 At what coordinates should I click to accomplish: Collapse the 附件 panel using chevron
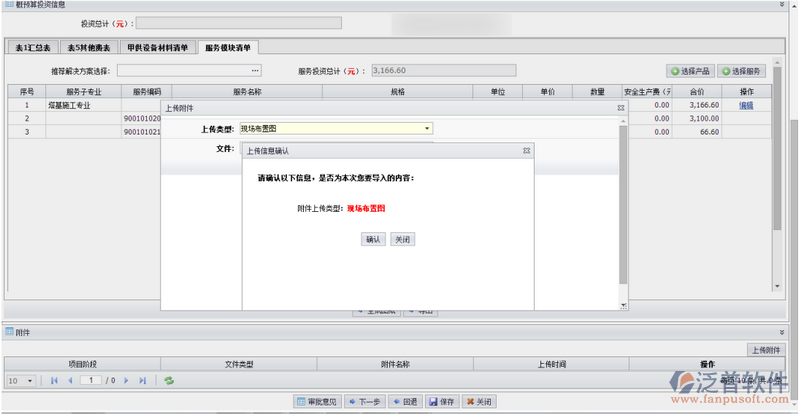782,331
